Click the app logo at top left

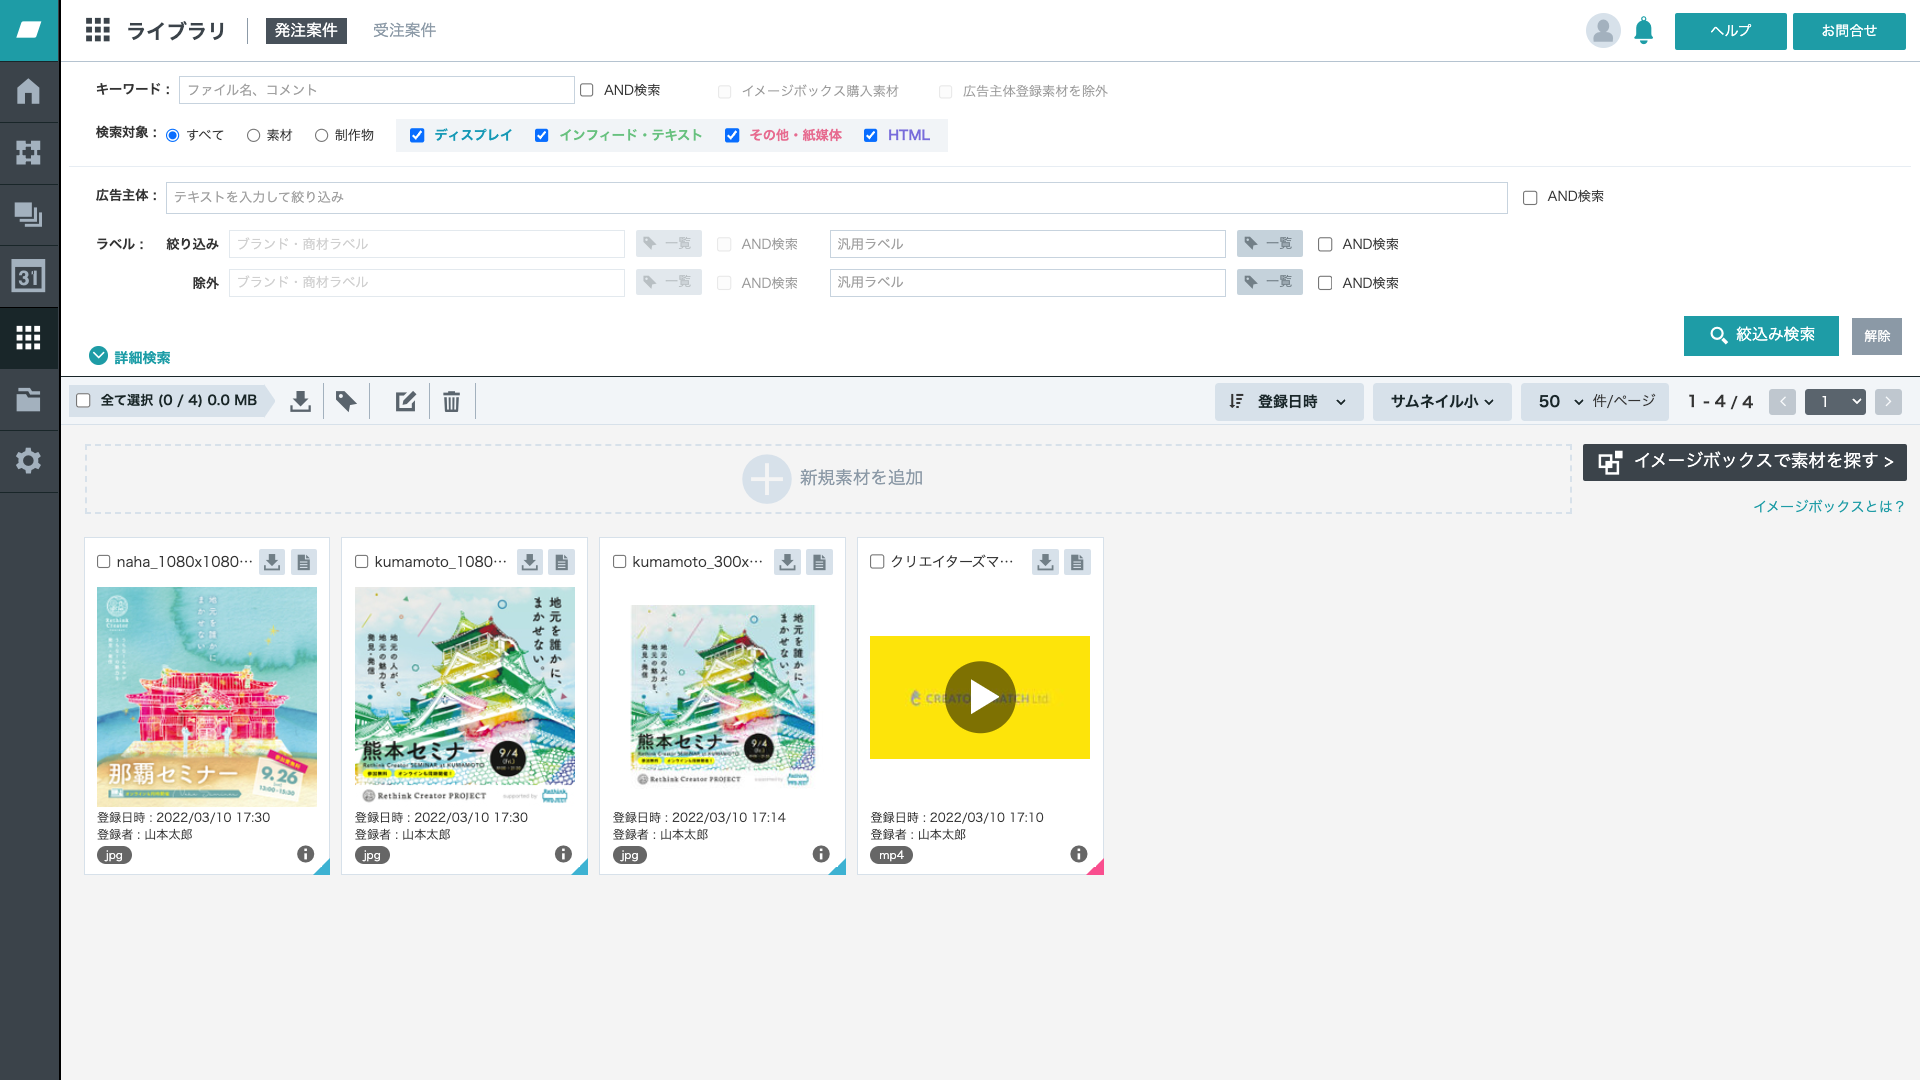(28, 30)
